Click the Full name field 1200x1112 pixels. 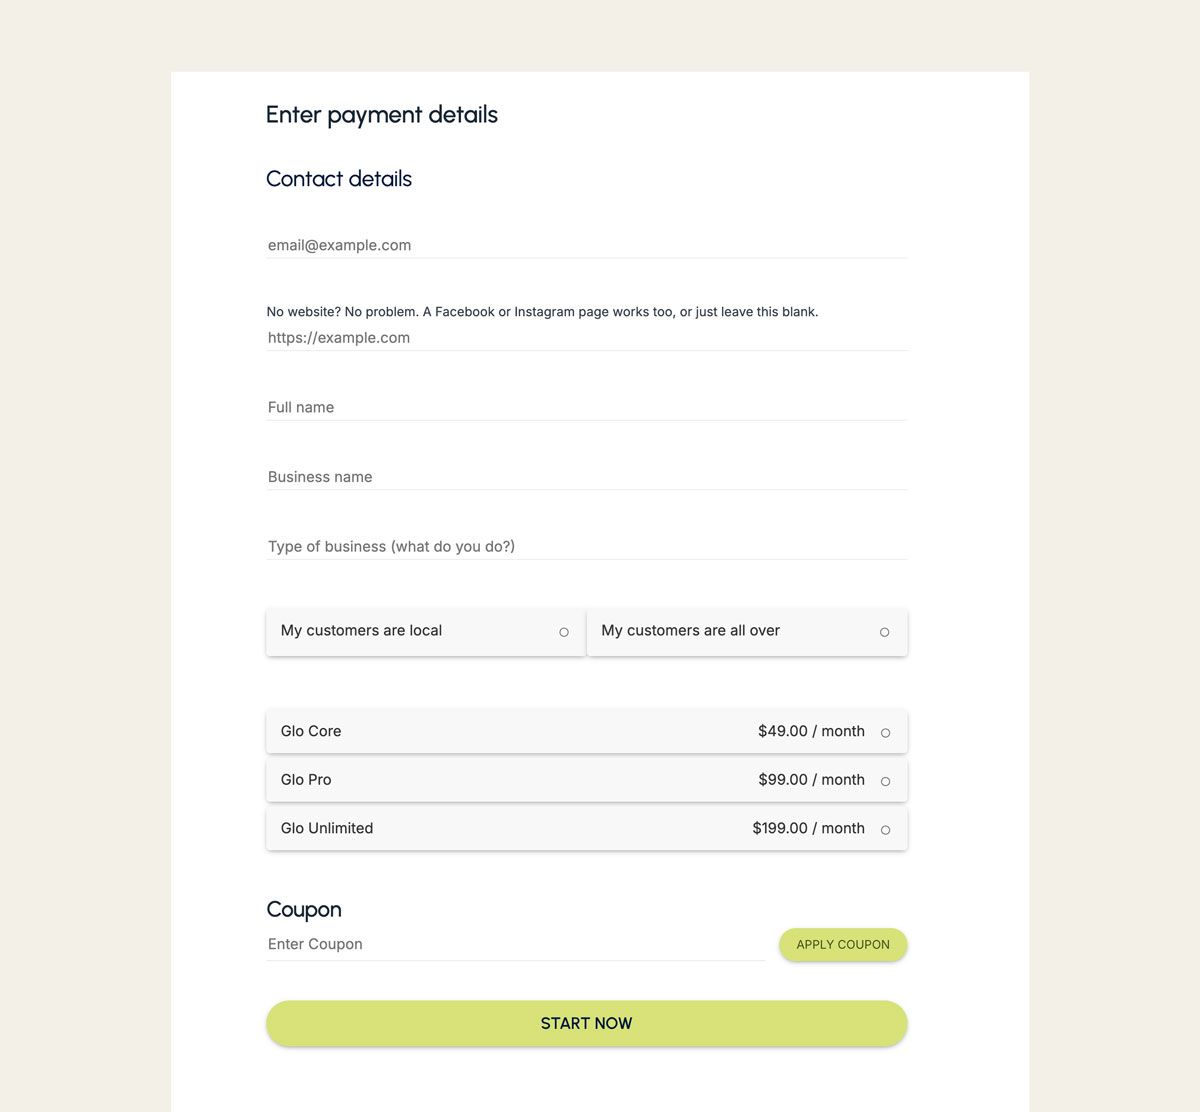(586, 407)
